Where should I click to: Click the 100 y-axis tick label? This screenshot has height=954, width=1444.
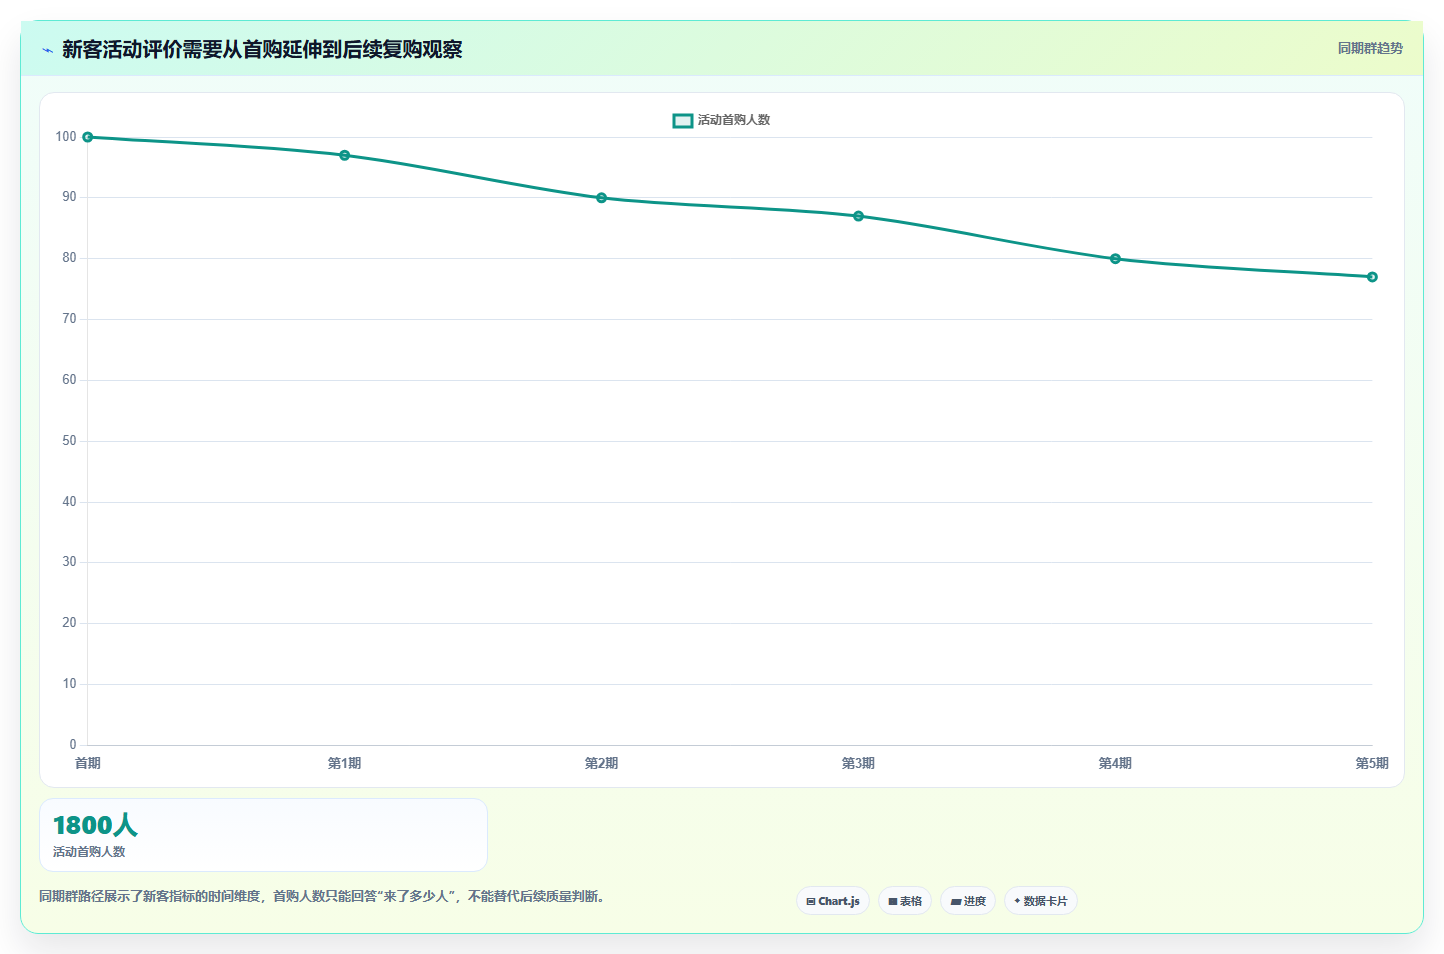pyautogui.click(x=66, y=137)
